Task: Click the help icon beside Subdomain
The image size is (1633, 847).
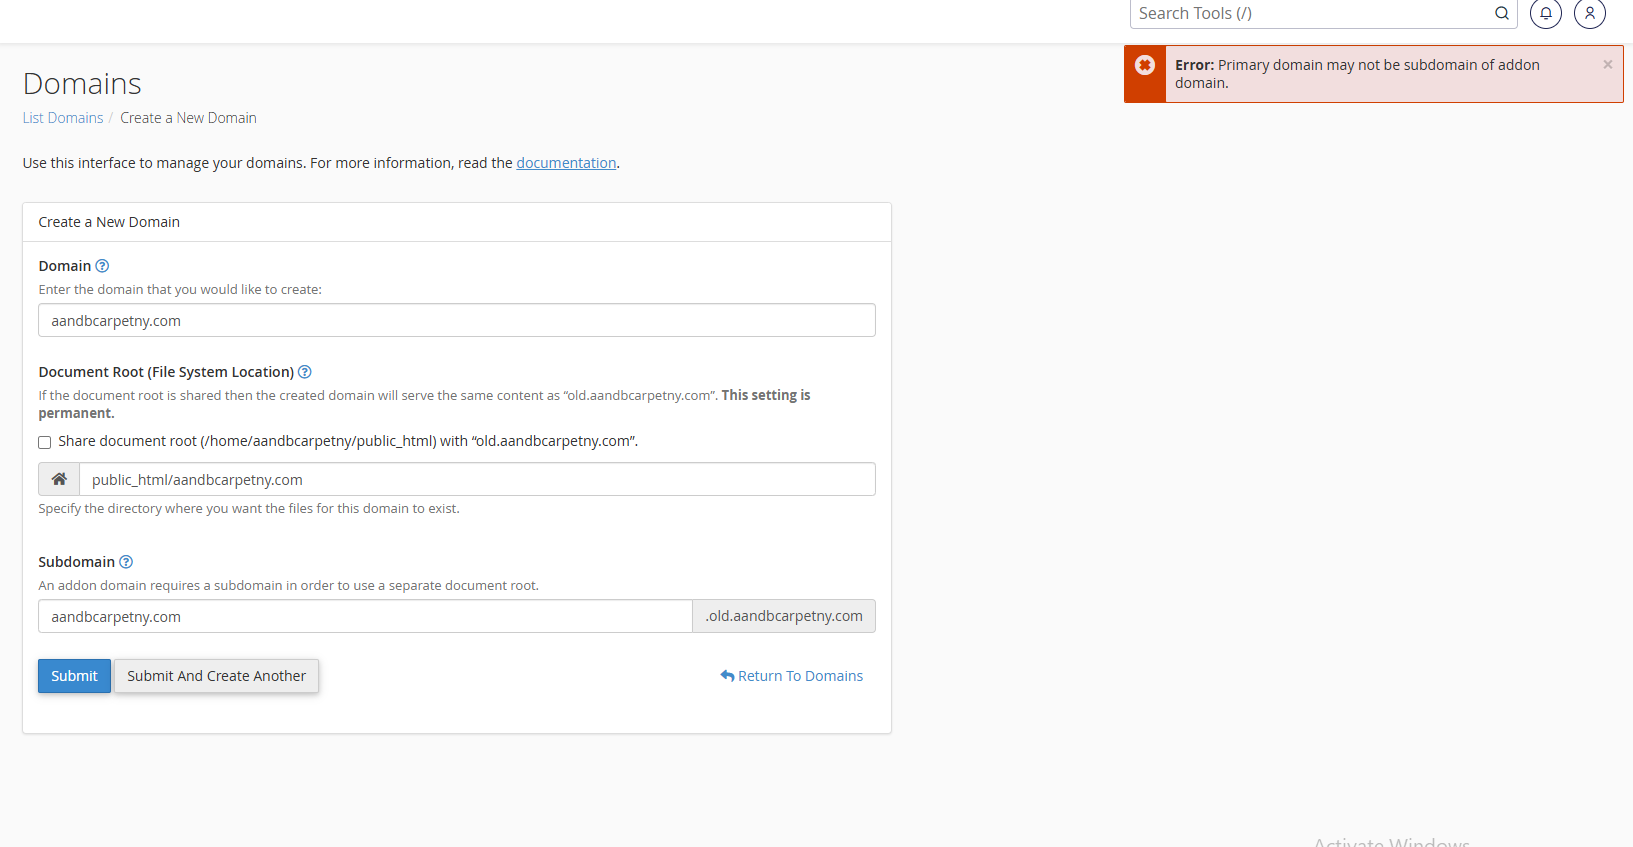Action: pyautogui.click(x=126, y=562)
